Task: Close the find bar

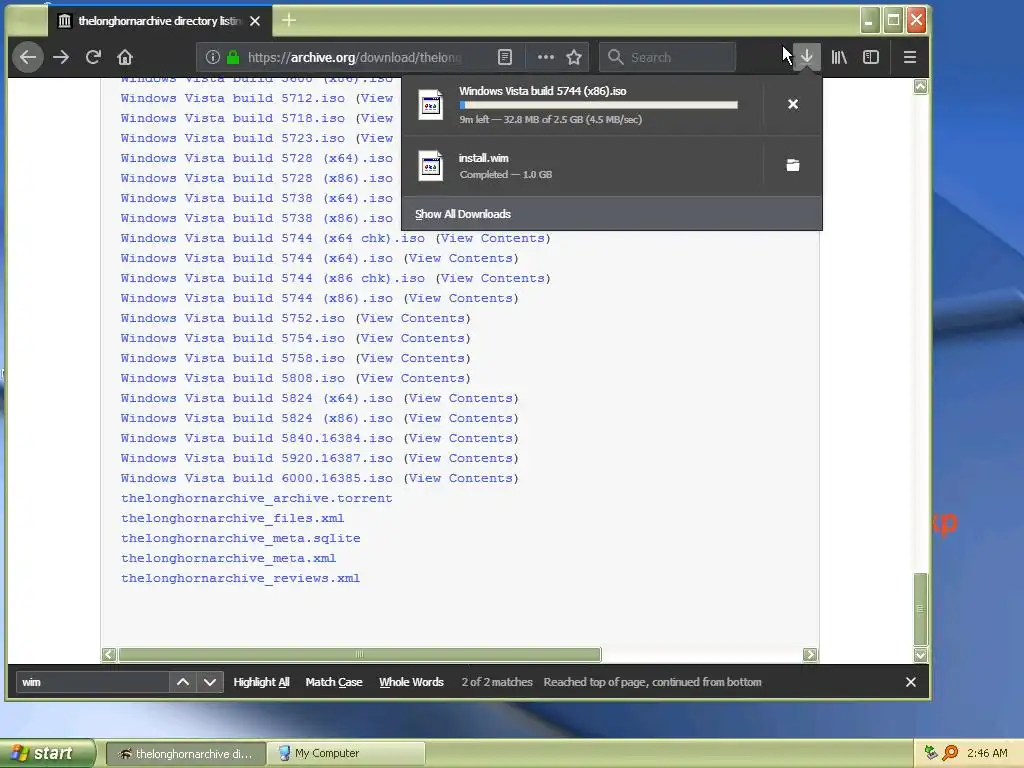Action: [x=911, y=682]
